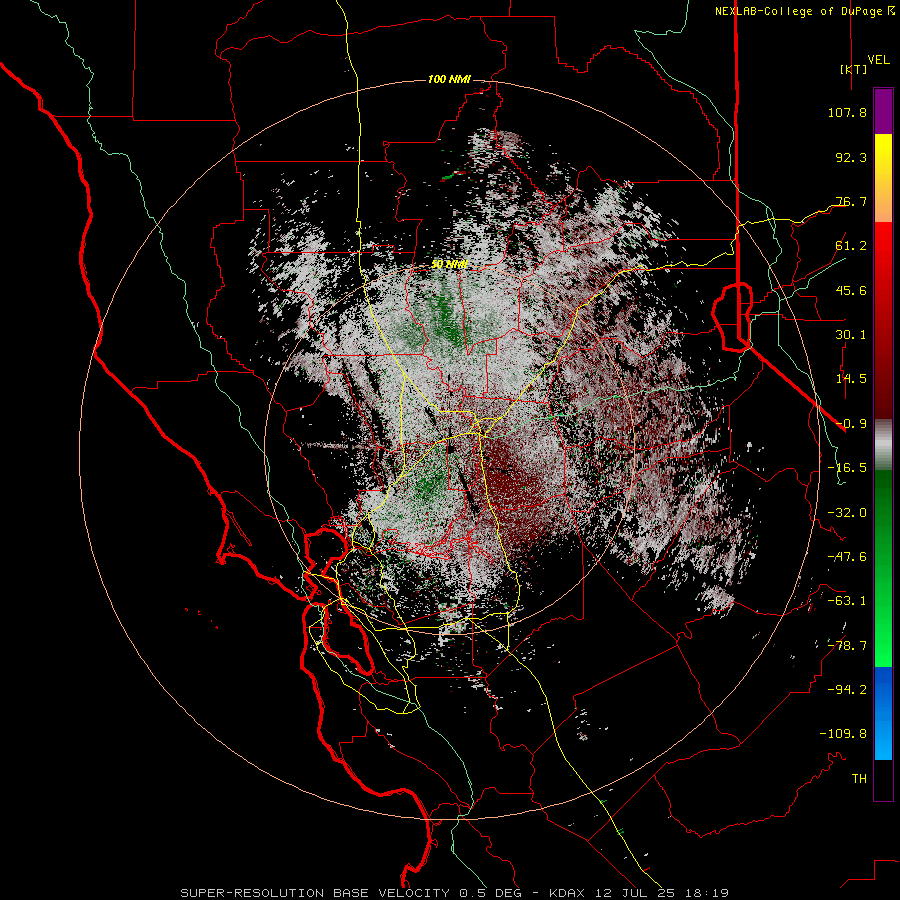Pick the green segment of velocity color bar

(883, 568)
